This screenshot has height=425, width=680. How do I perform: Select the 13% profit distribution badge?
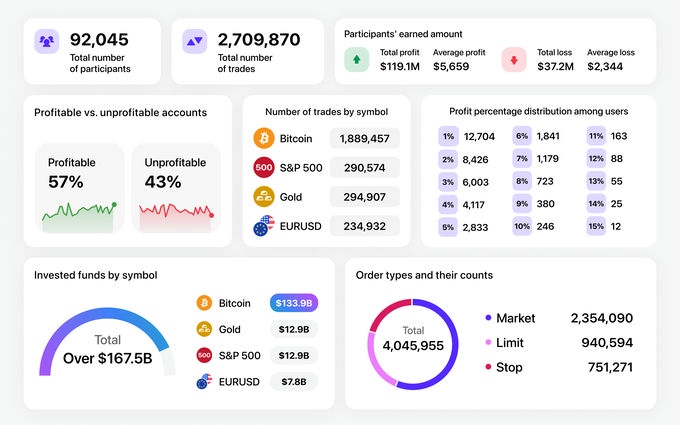click(x=596, y=181)
